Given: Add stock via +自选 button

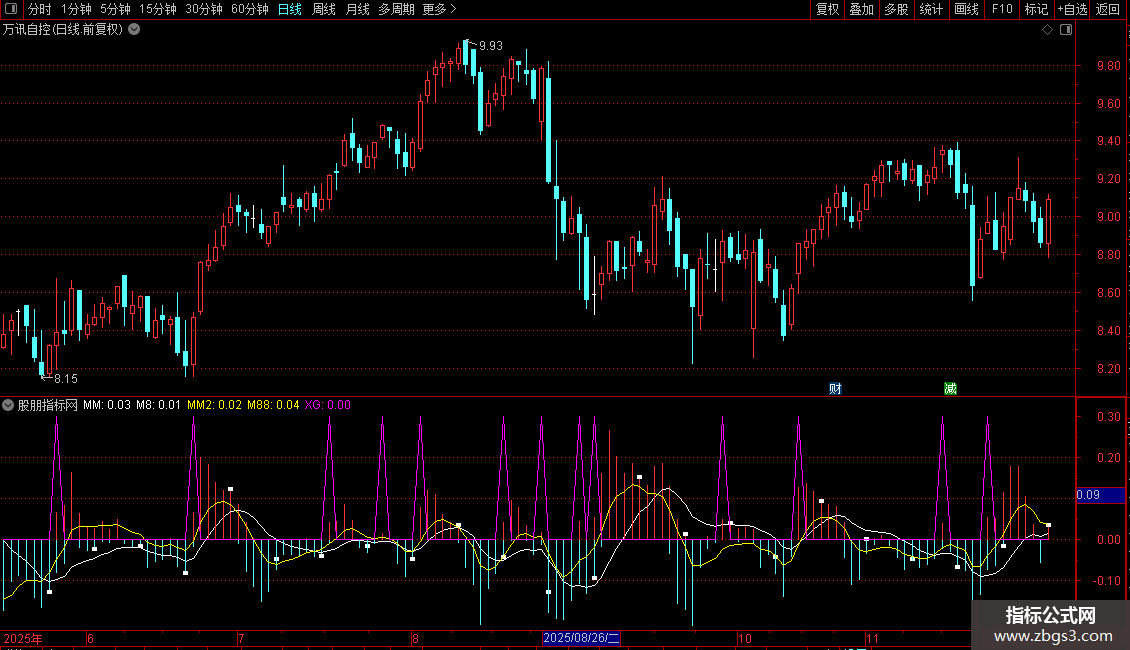Looking at the screenshot, I should pyautogui.click(x=1072, y=9).
